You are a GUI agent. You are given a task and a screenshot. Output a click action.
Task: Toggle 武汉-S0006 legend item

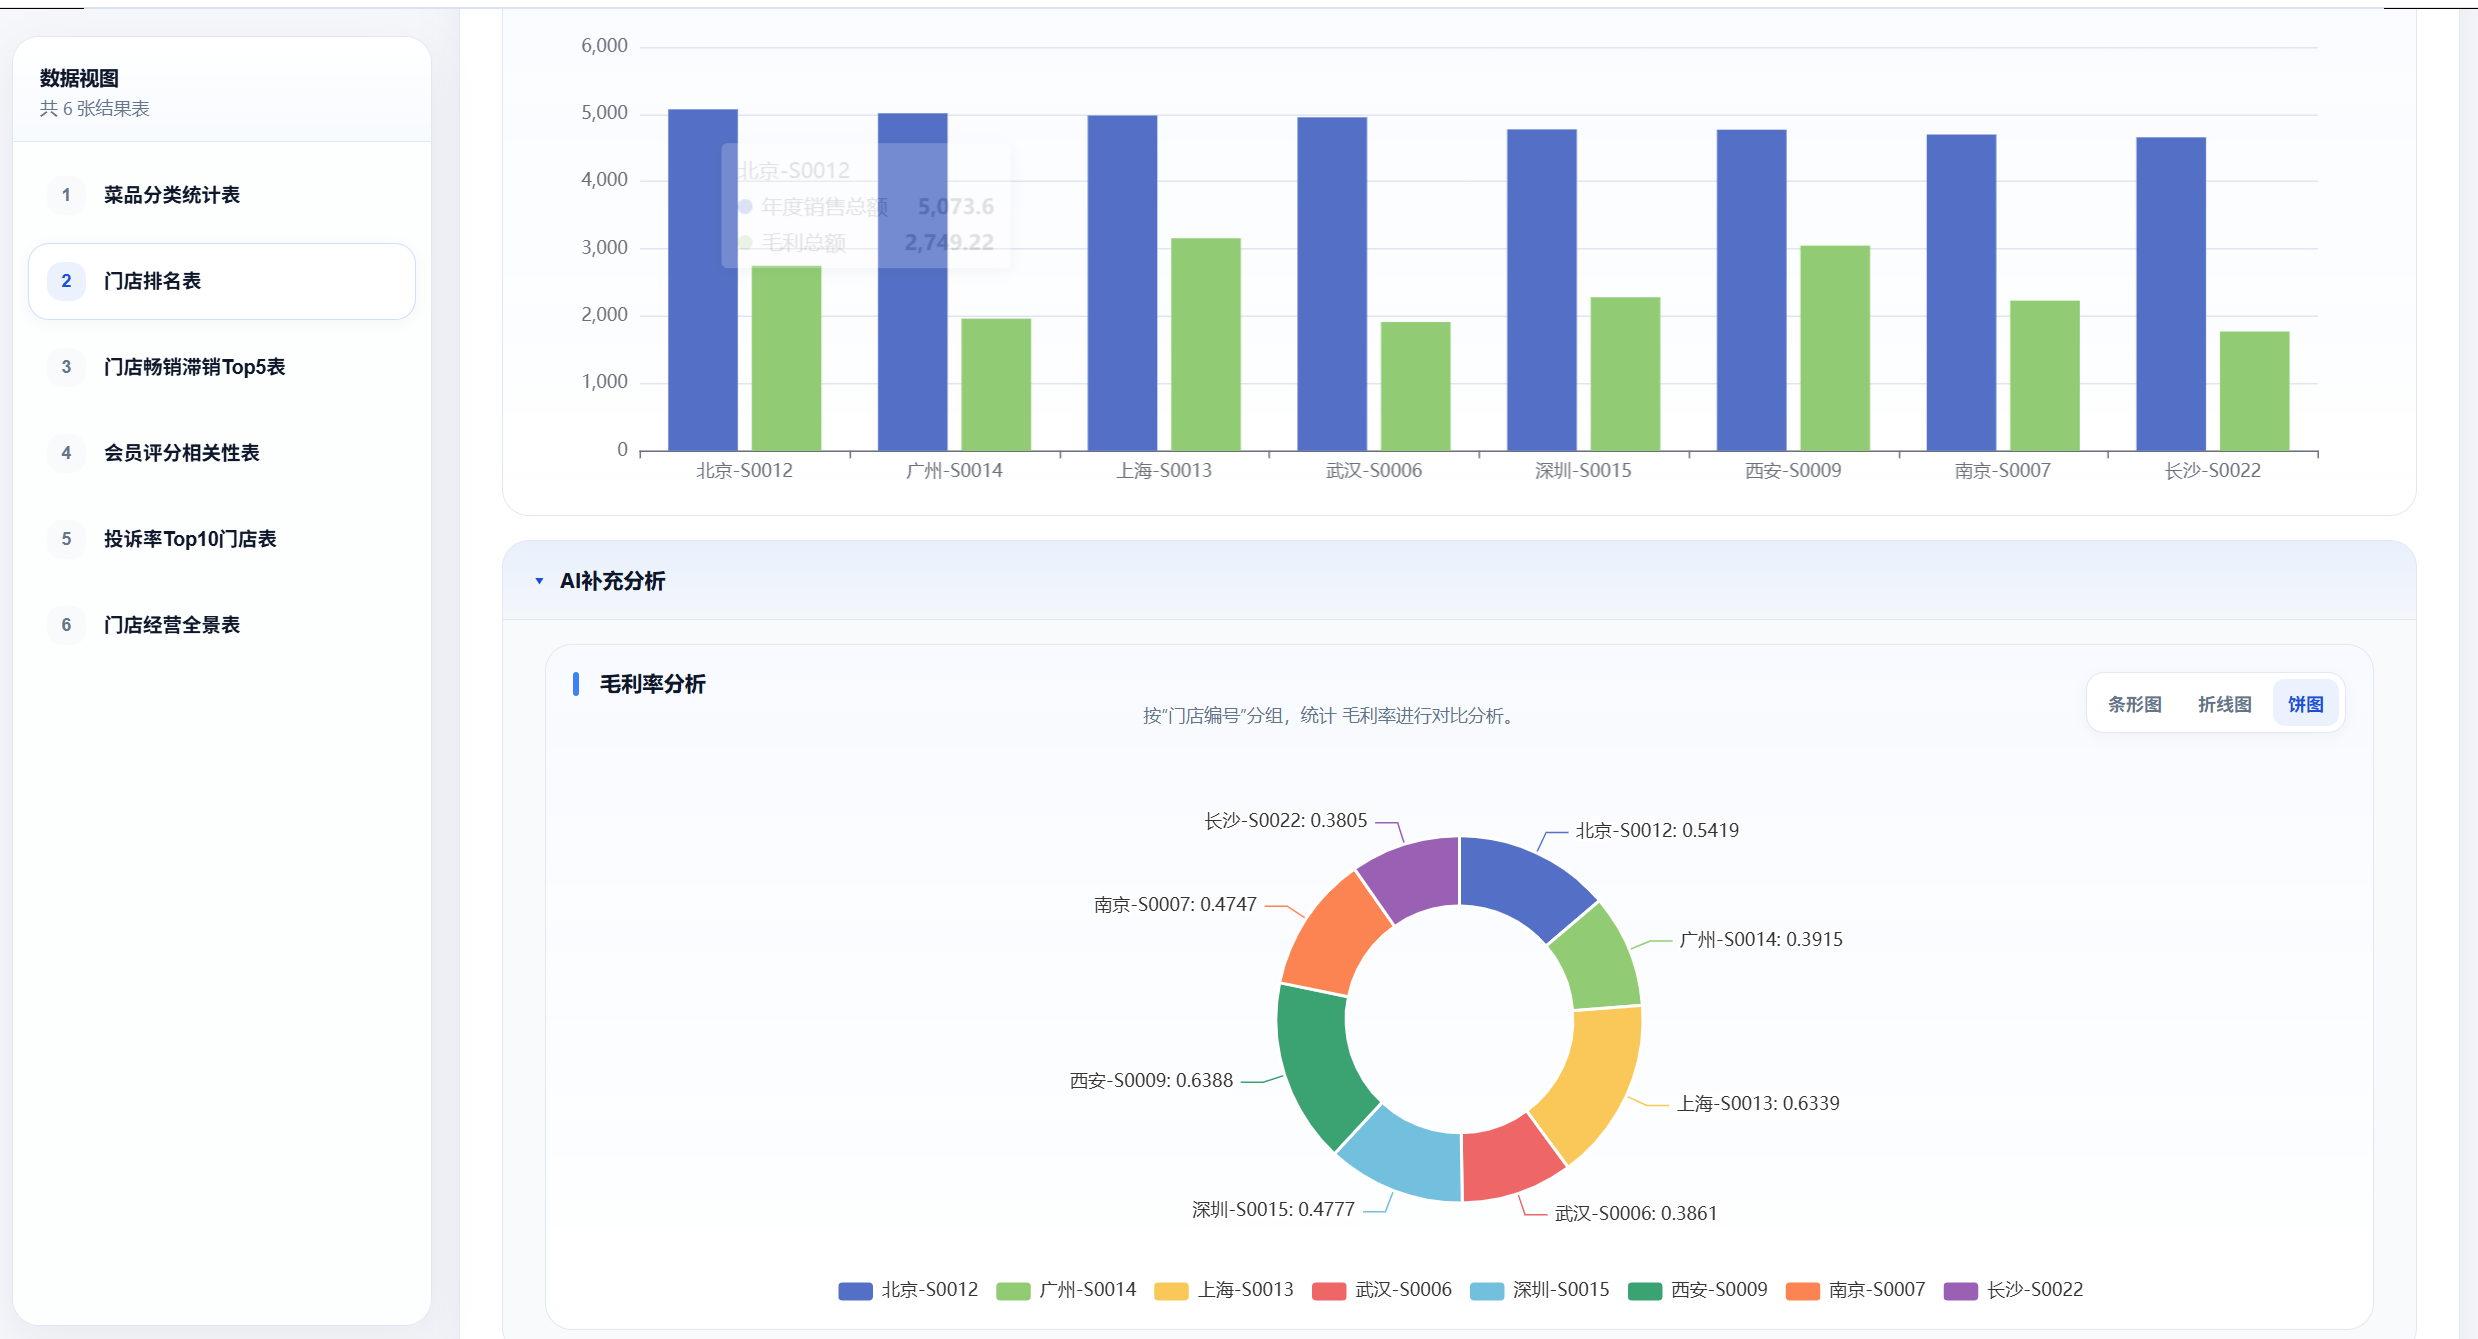tap(1381, 1290)
